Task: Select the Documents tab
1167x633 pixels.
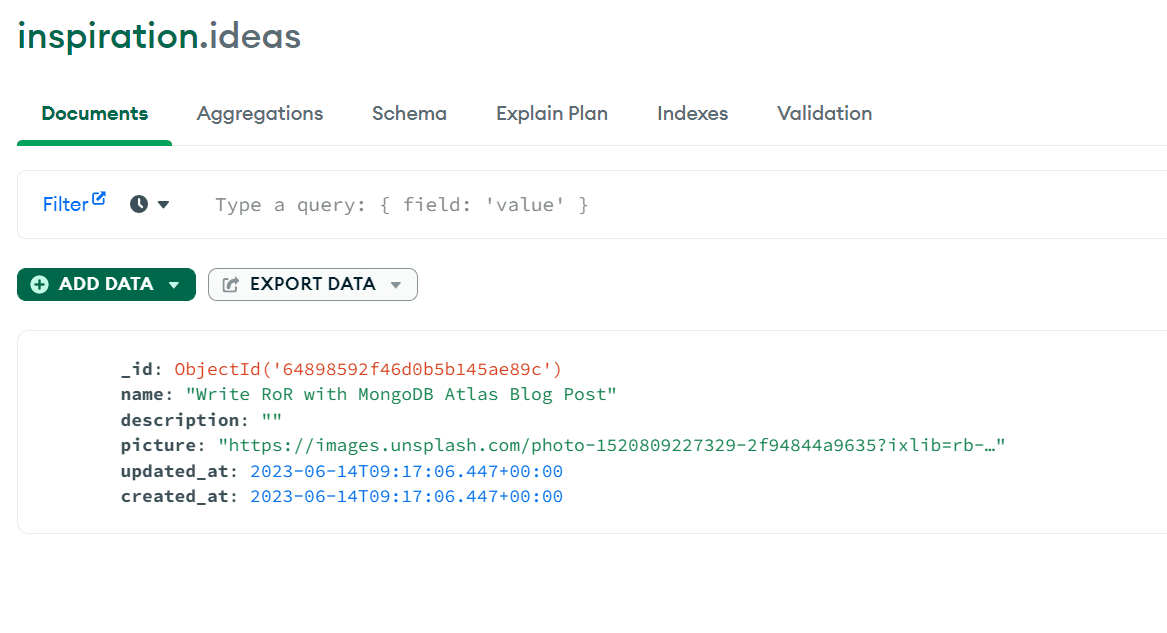Action: (94, 113)
